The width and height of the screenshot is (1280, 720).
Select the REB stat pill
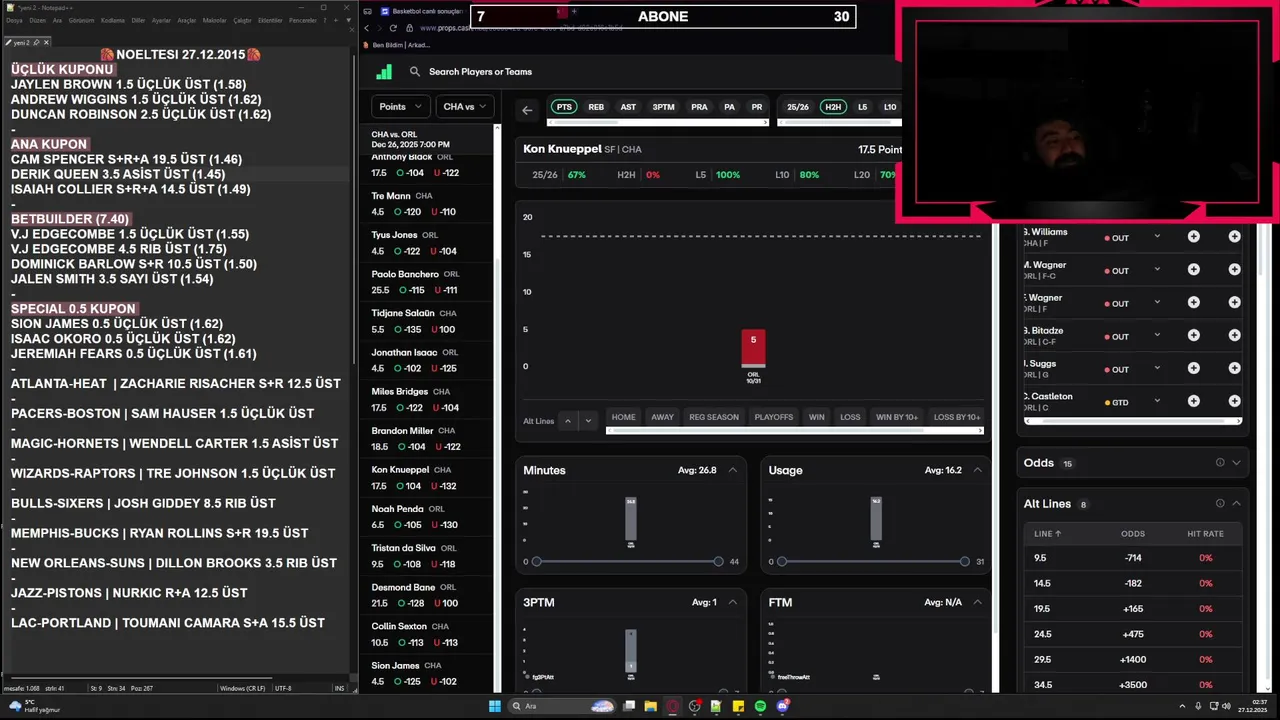pyautogui.click(x=596, y=107)
